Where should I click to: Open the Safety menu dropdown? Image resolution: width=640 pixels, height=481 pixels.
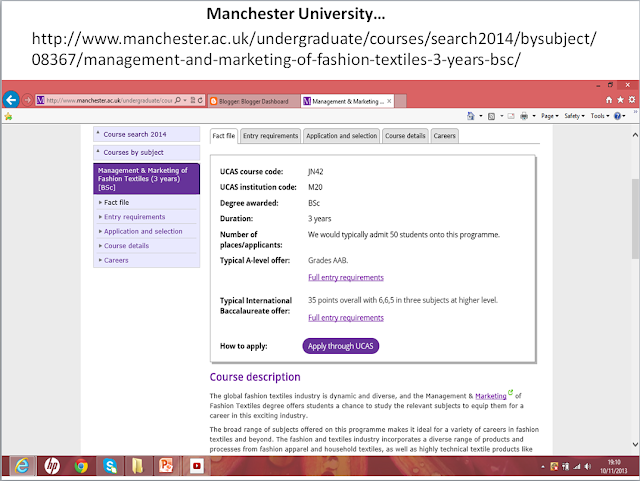574,116
